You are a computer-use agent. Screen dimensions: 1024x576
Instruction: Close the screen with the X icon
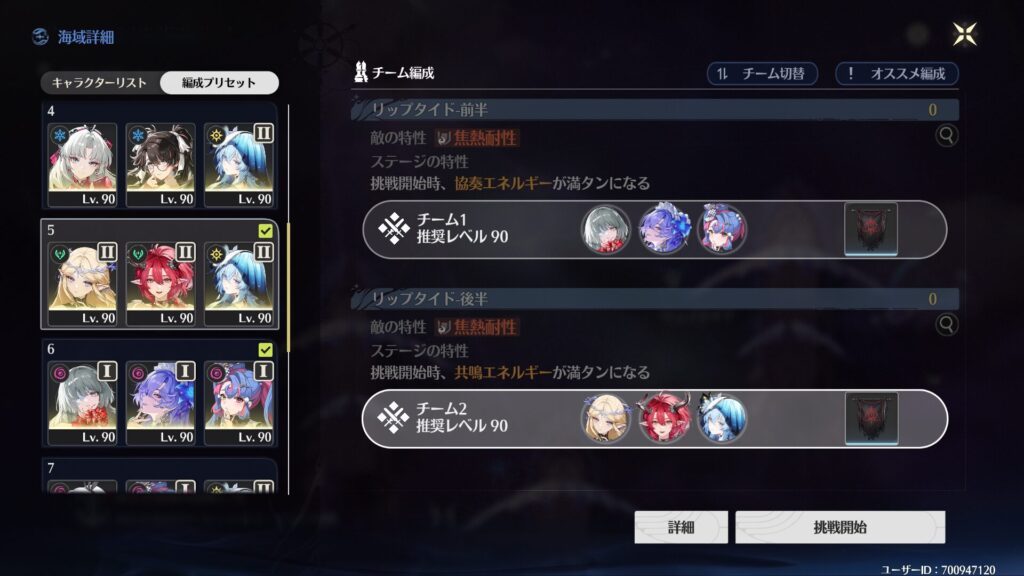point(965,34)
